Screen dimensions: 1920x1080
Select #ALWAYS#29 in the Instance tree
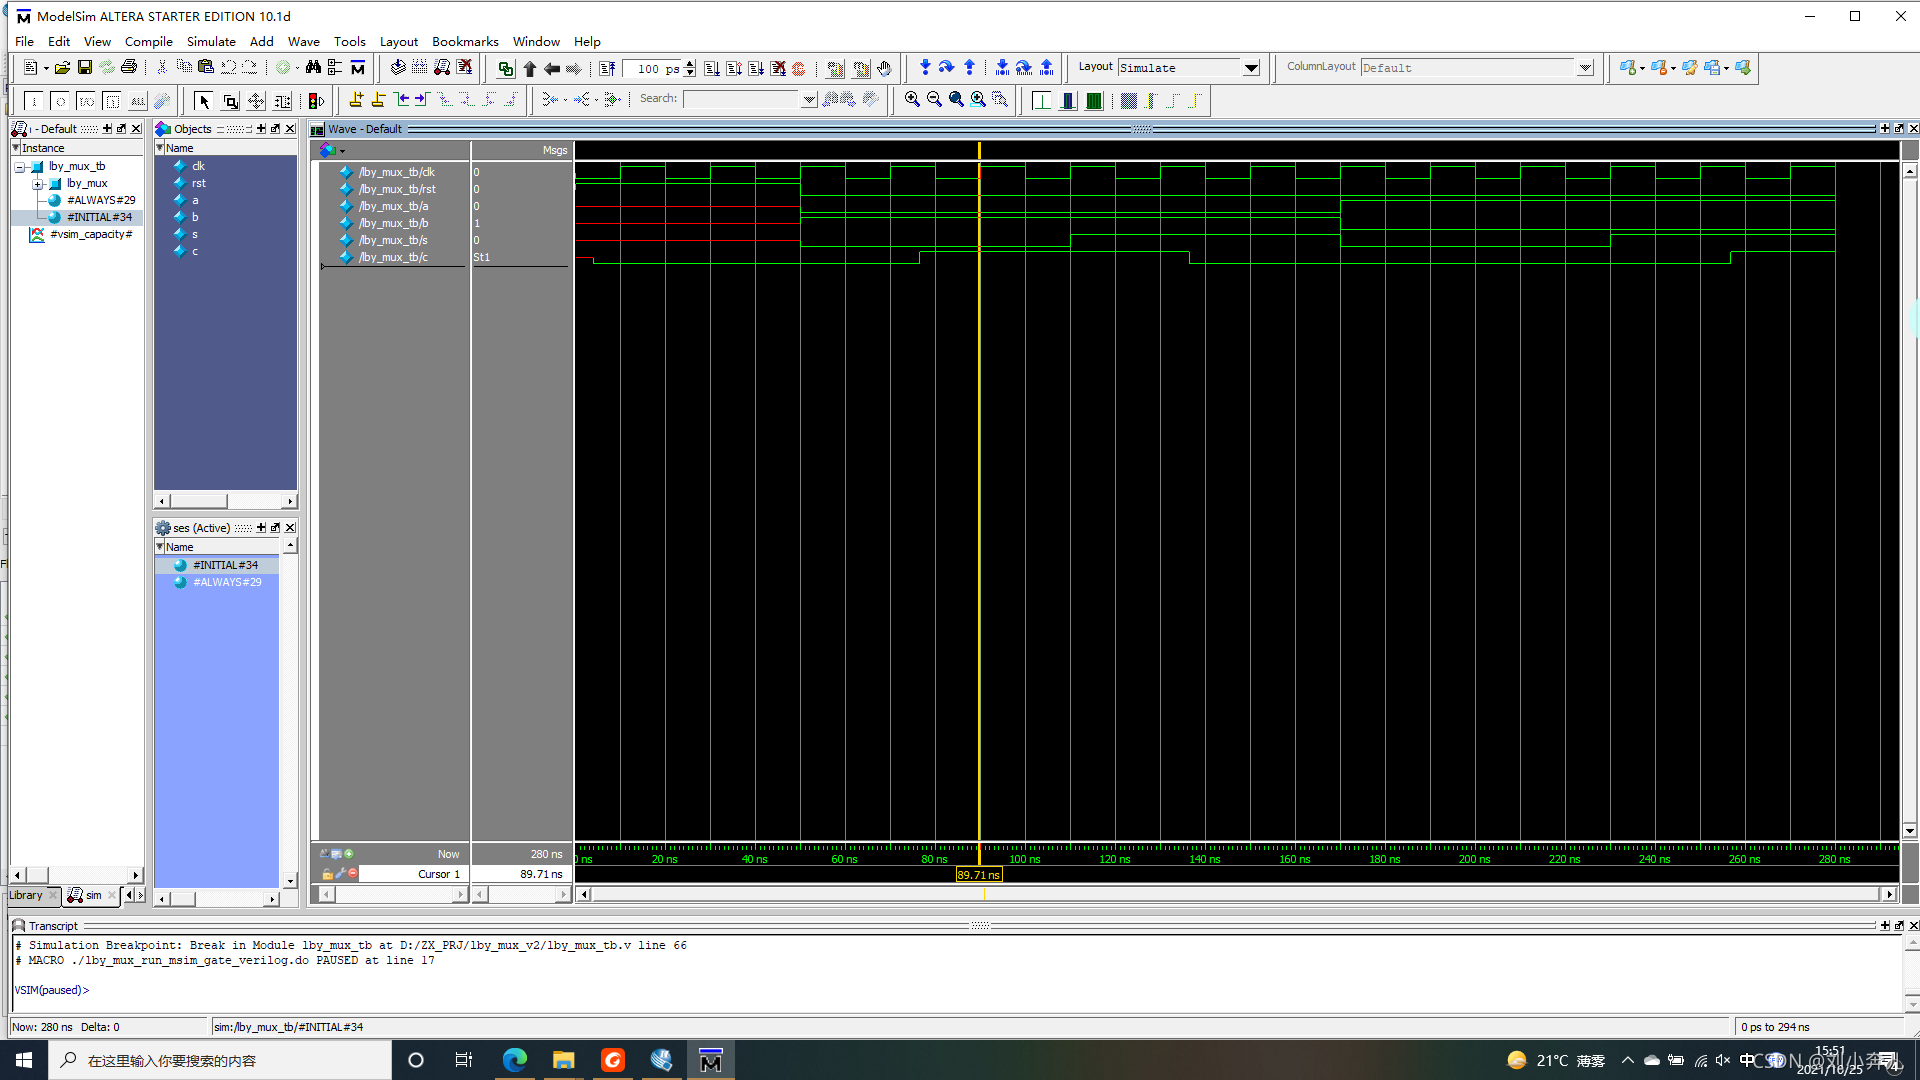[x=100, y=200]
